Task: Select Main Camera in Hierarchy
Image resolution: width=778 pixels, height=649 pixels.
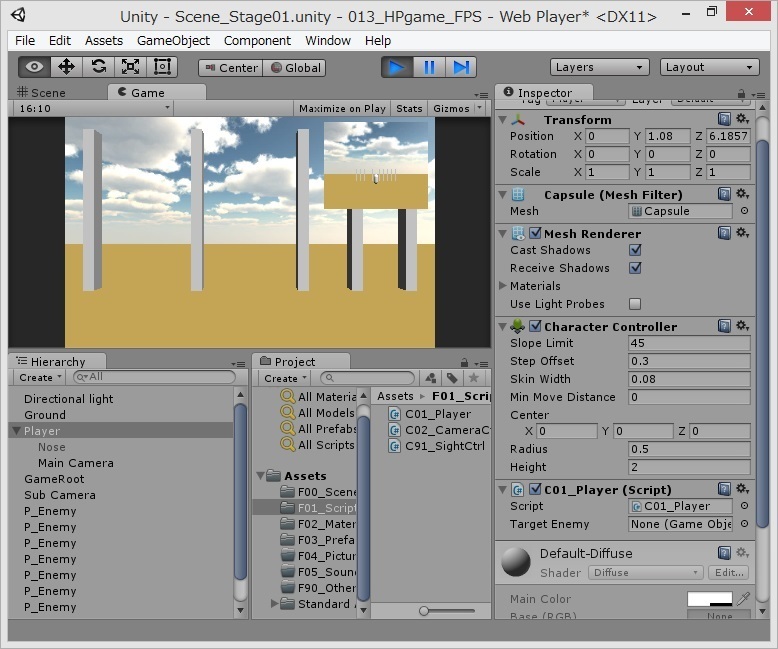Action: pyautogui.click(x=76, y=463)
